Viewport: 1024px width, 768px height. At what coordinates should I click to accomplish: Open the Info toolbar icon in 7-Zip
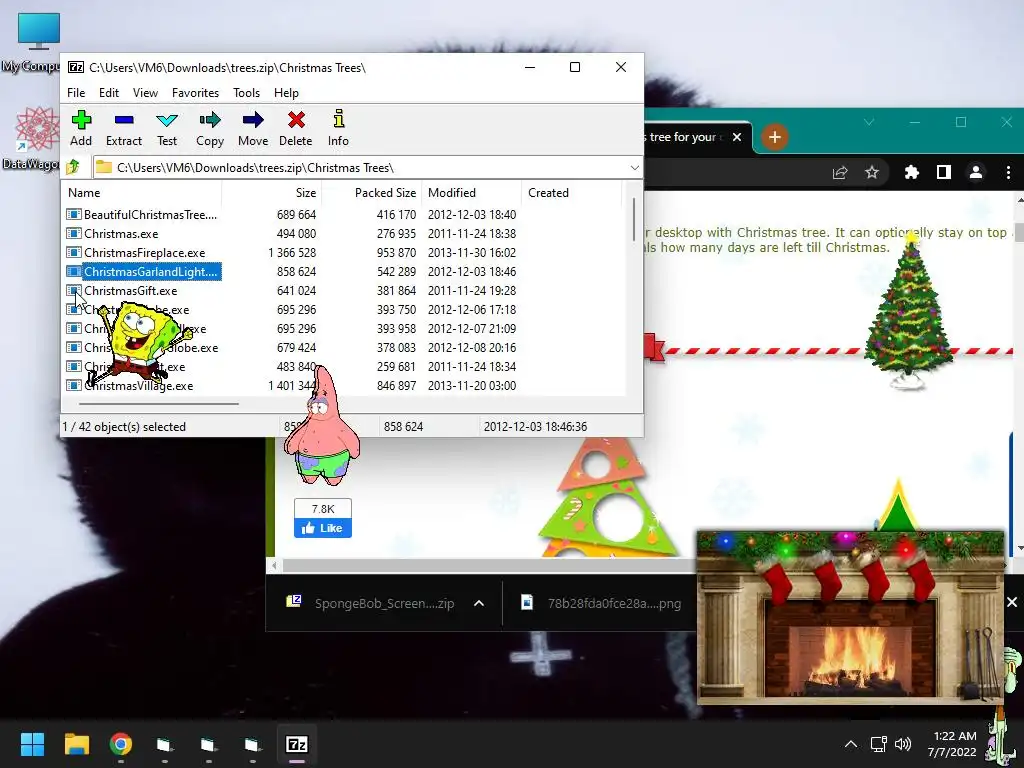338,128
